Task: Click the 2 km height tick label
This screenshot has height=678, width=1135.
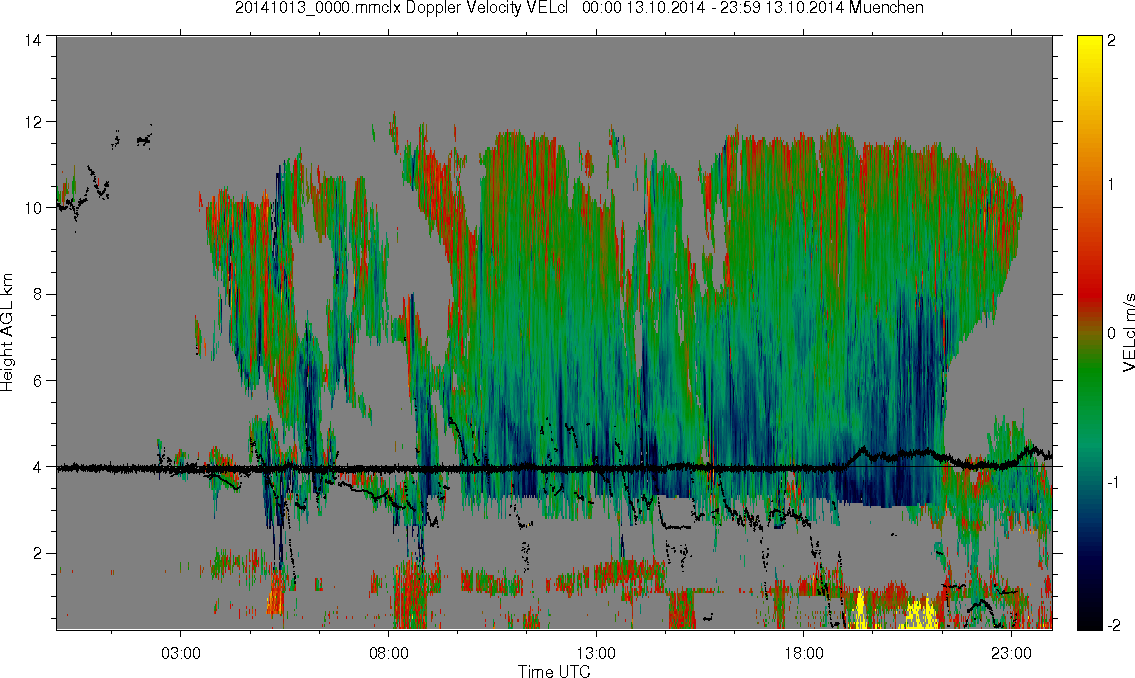Action: [x=37, y=554]
